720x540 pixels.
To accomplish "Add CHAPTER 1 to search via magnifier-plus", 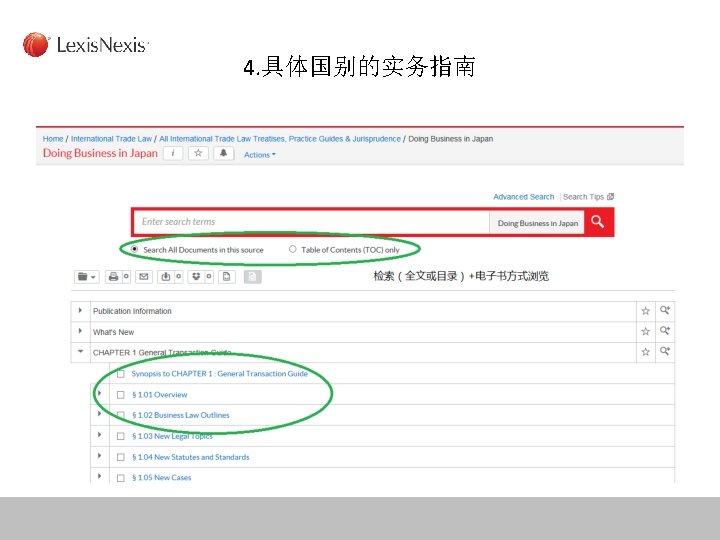I will pos(664,351).
